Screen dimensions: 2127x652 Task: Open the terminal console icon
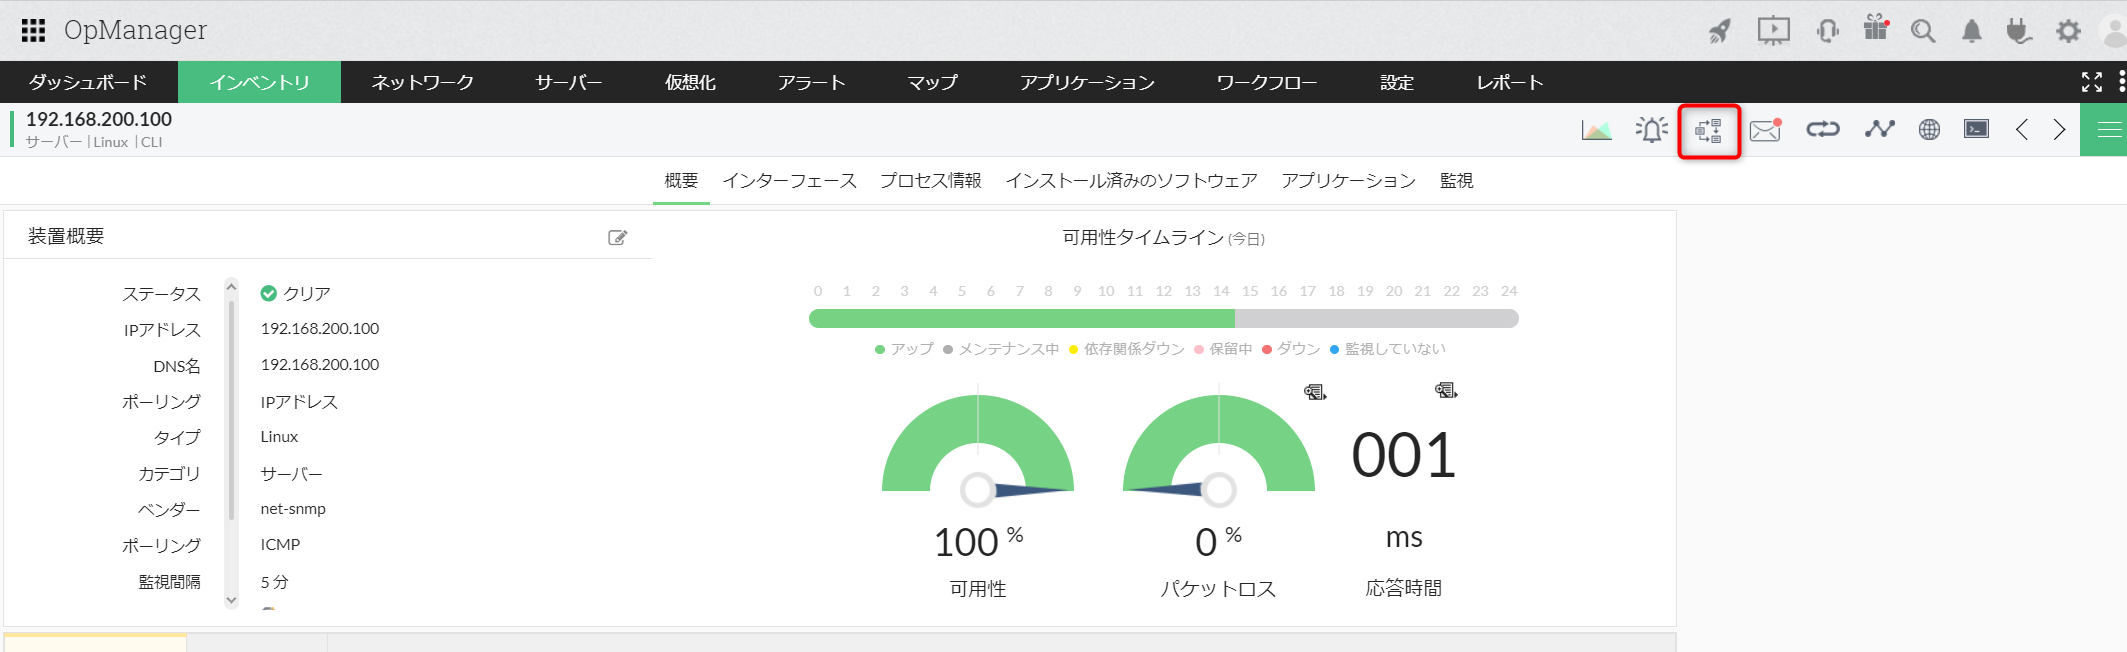[1976, 129]
